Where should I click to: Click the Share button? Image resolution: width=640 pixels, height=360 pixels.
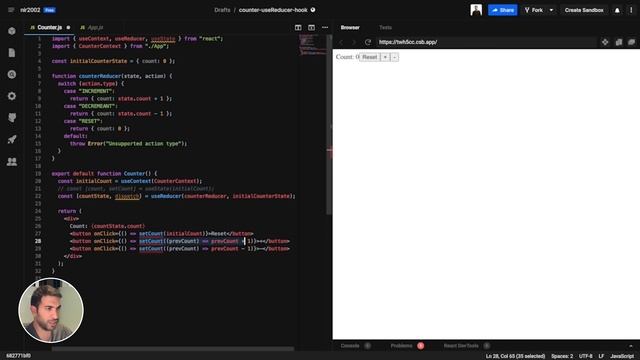pos(502,10)
